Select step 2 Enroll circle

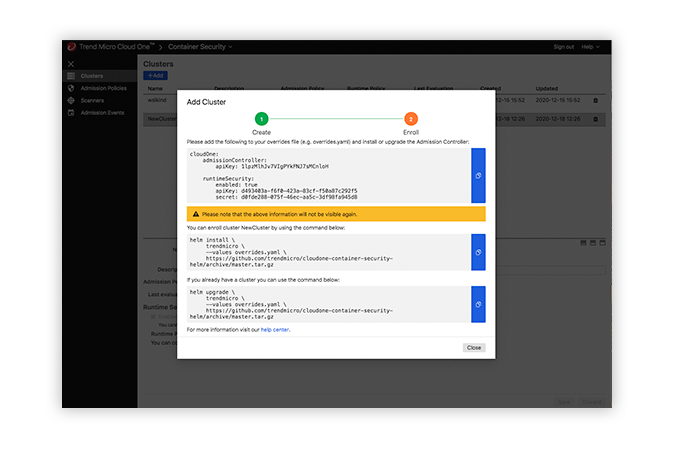tap(411, 119)
